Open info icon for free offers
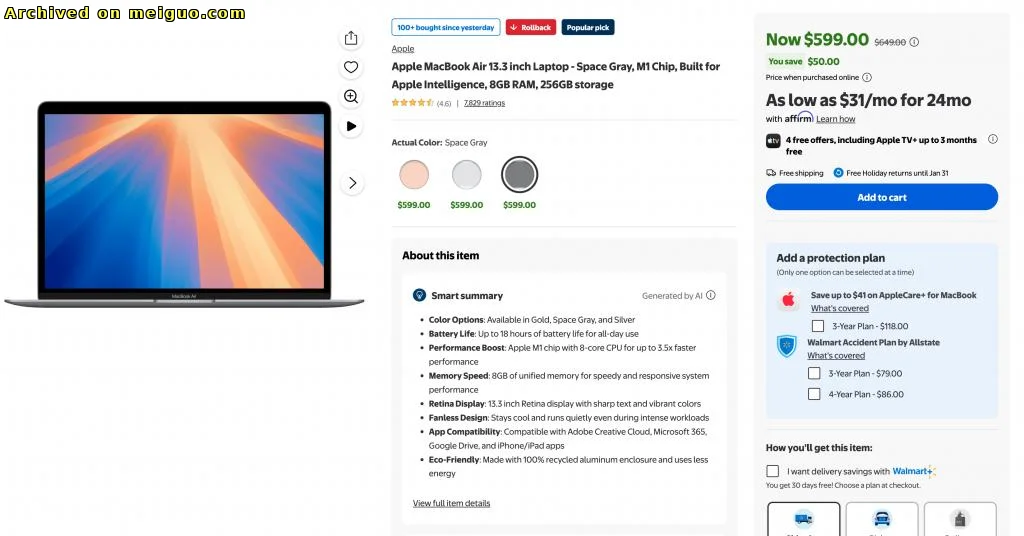 993,140
